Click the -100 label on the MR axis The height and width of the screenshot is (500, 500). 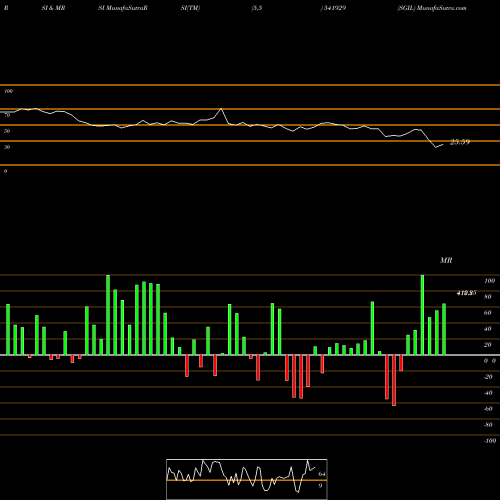coord(490,441)
